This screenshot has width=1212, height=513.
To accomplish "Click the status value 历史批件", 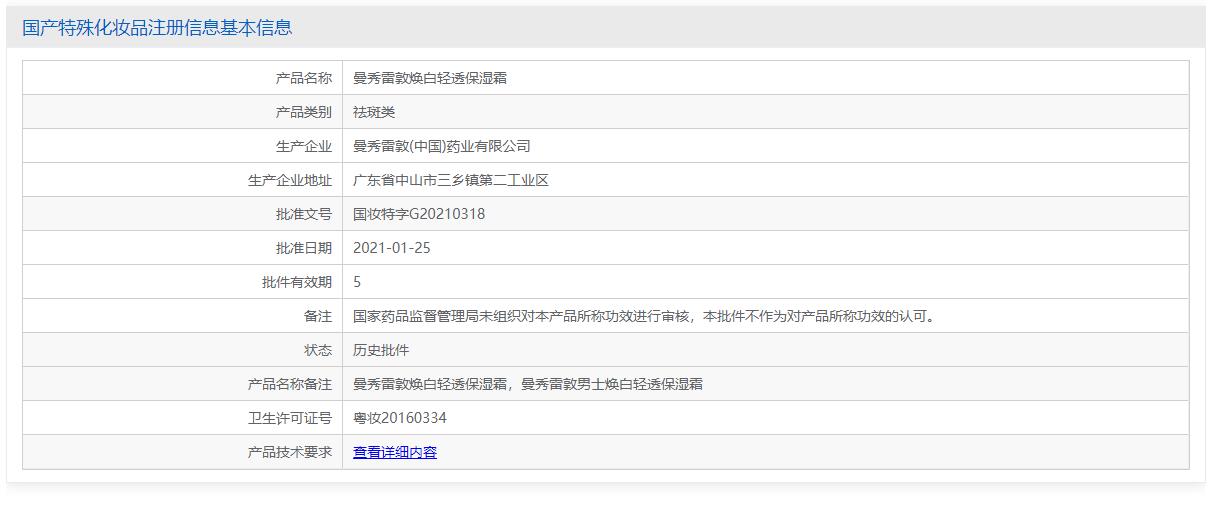I will [381, 350].
